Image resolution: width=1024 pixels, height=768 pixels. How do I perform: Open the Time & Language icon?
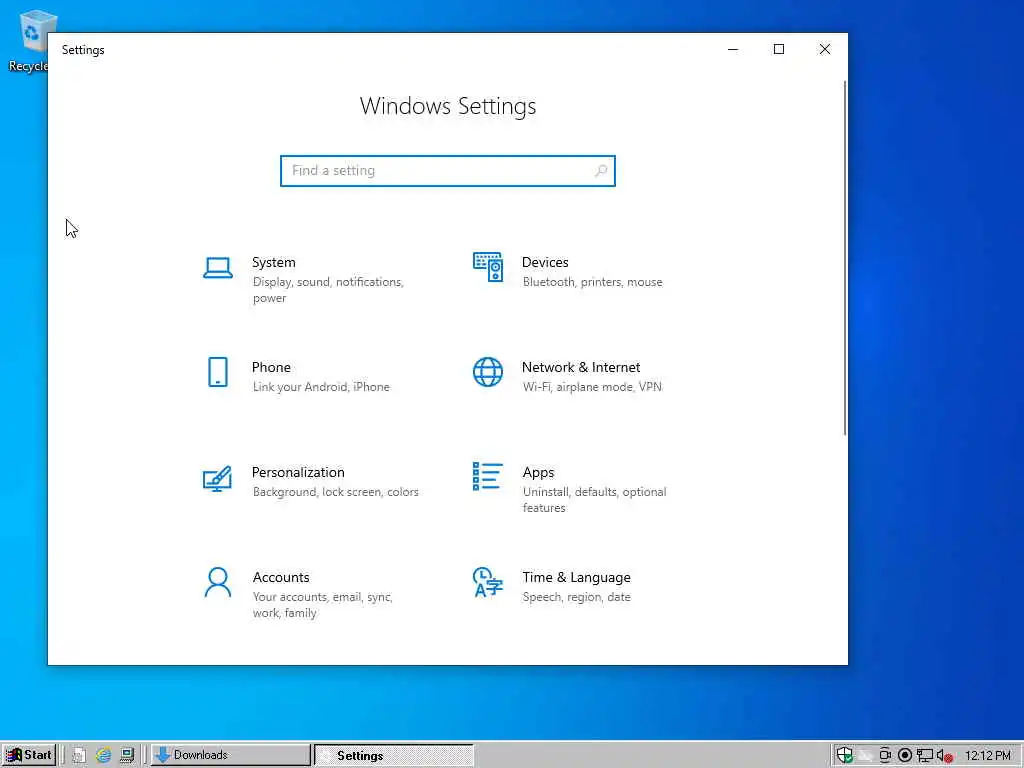(488, 583)
